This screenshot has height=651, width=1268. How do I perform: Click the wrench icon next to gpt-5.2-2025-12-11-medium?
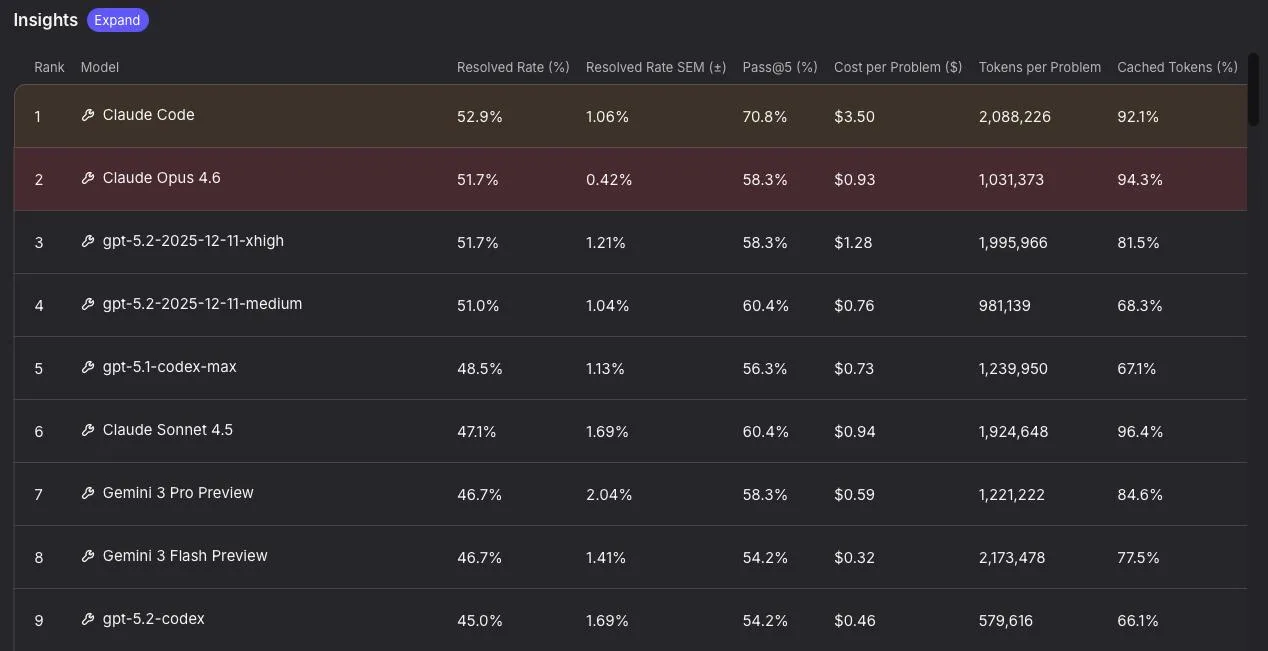pyautogui.click(x=88, y=304)
